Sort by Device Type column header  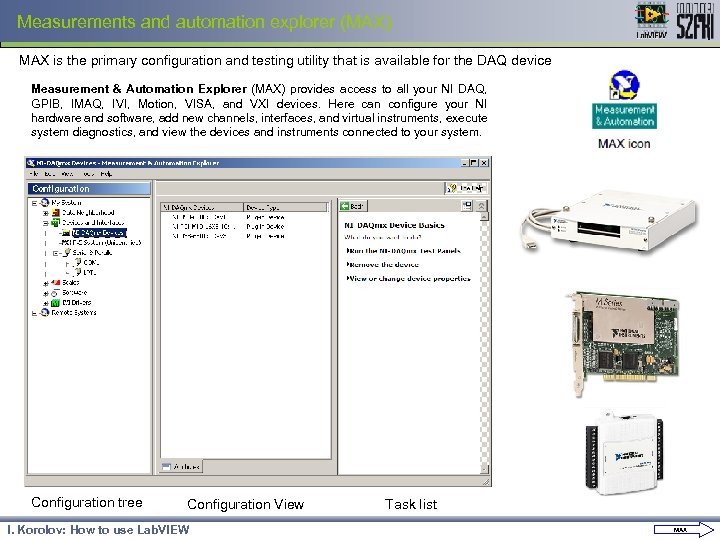(285, 207)
